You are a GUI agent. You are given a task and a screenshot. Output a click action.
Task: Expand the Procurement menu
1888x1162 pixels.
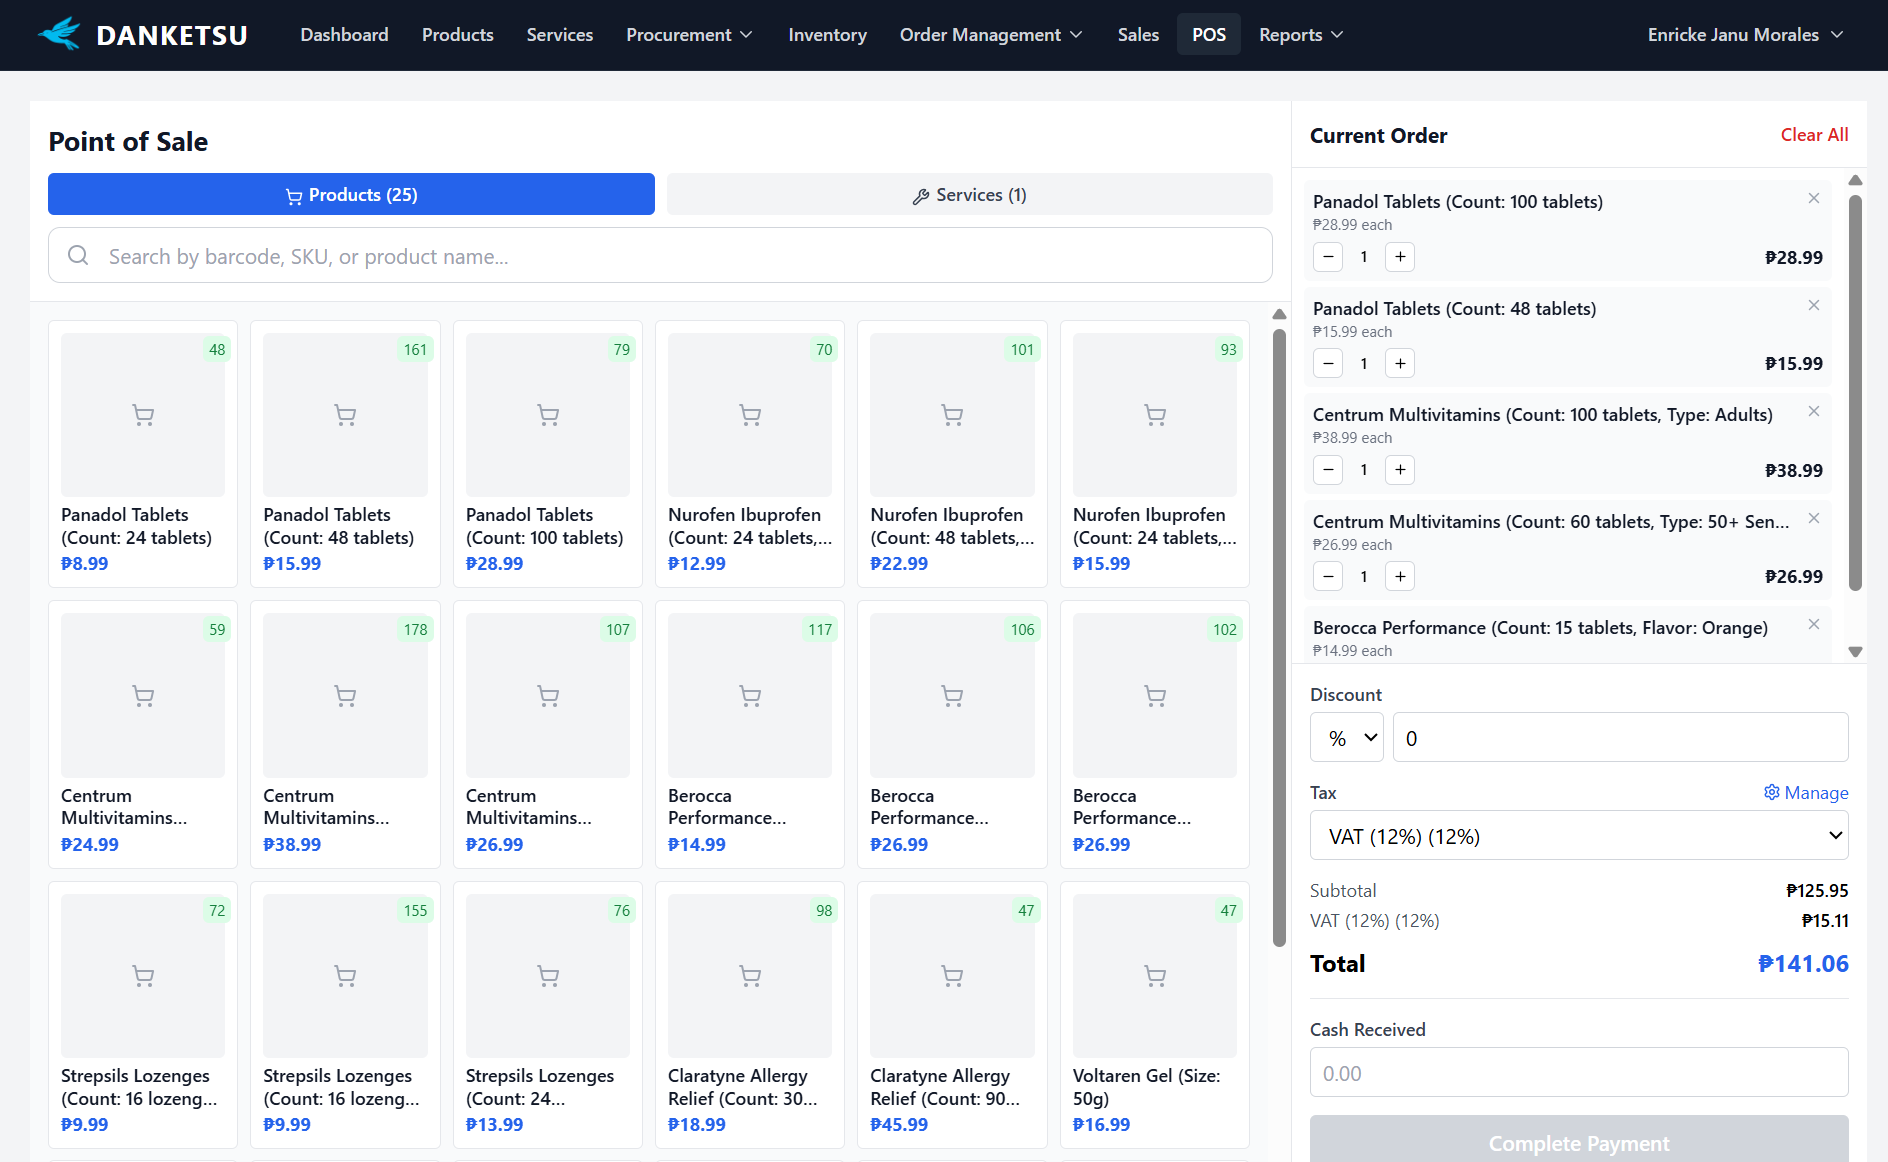click(x=689, y=35)
